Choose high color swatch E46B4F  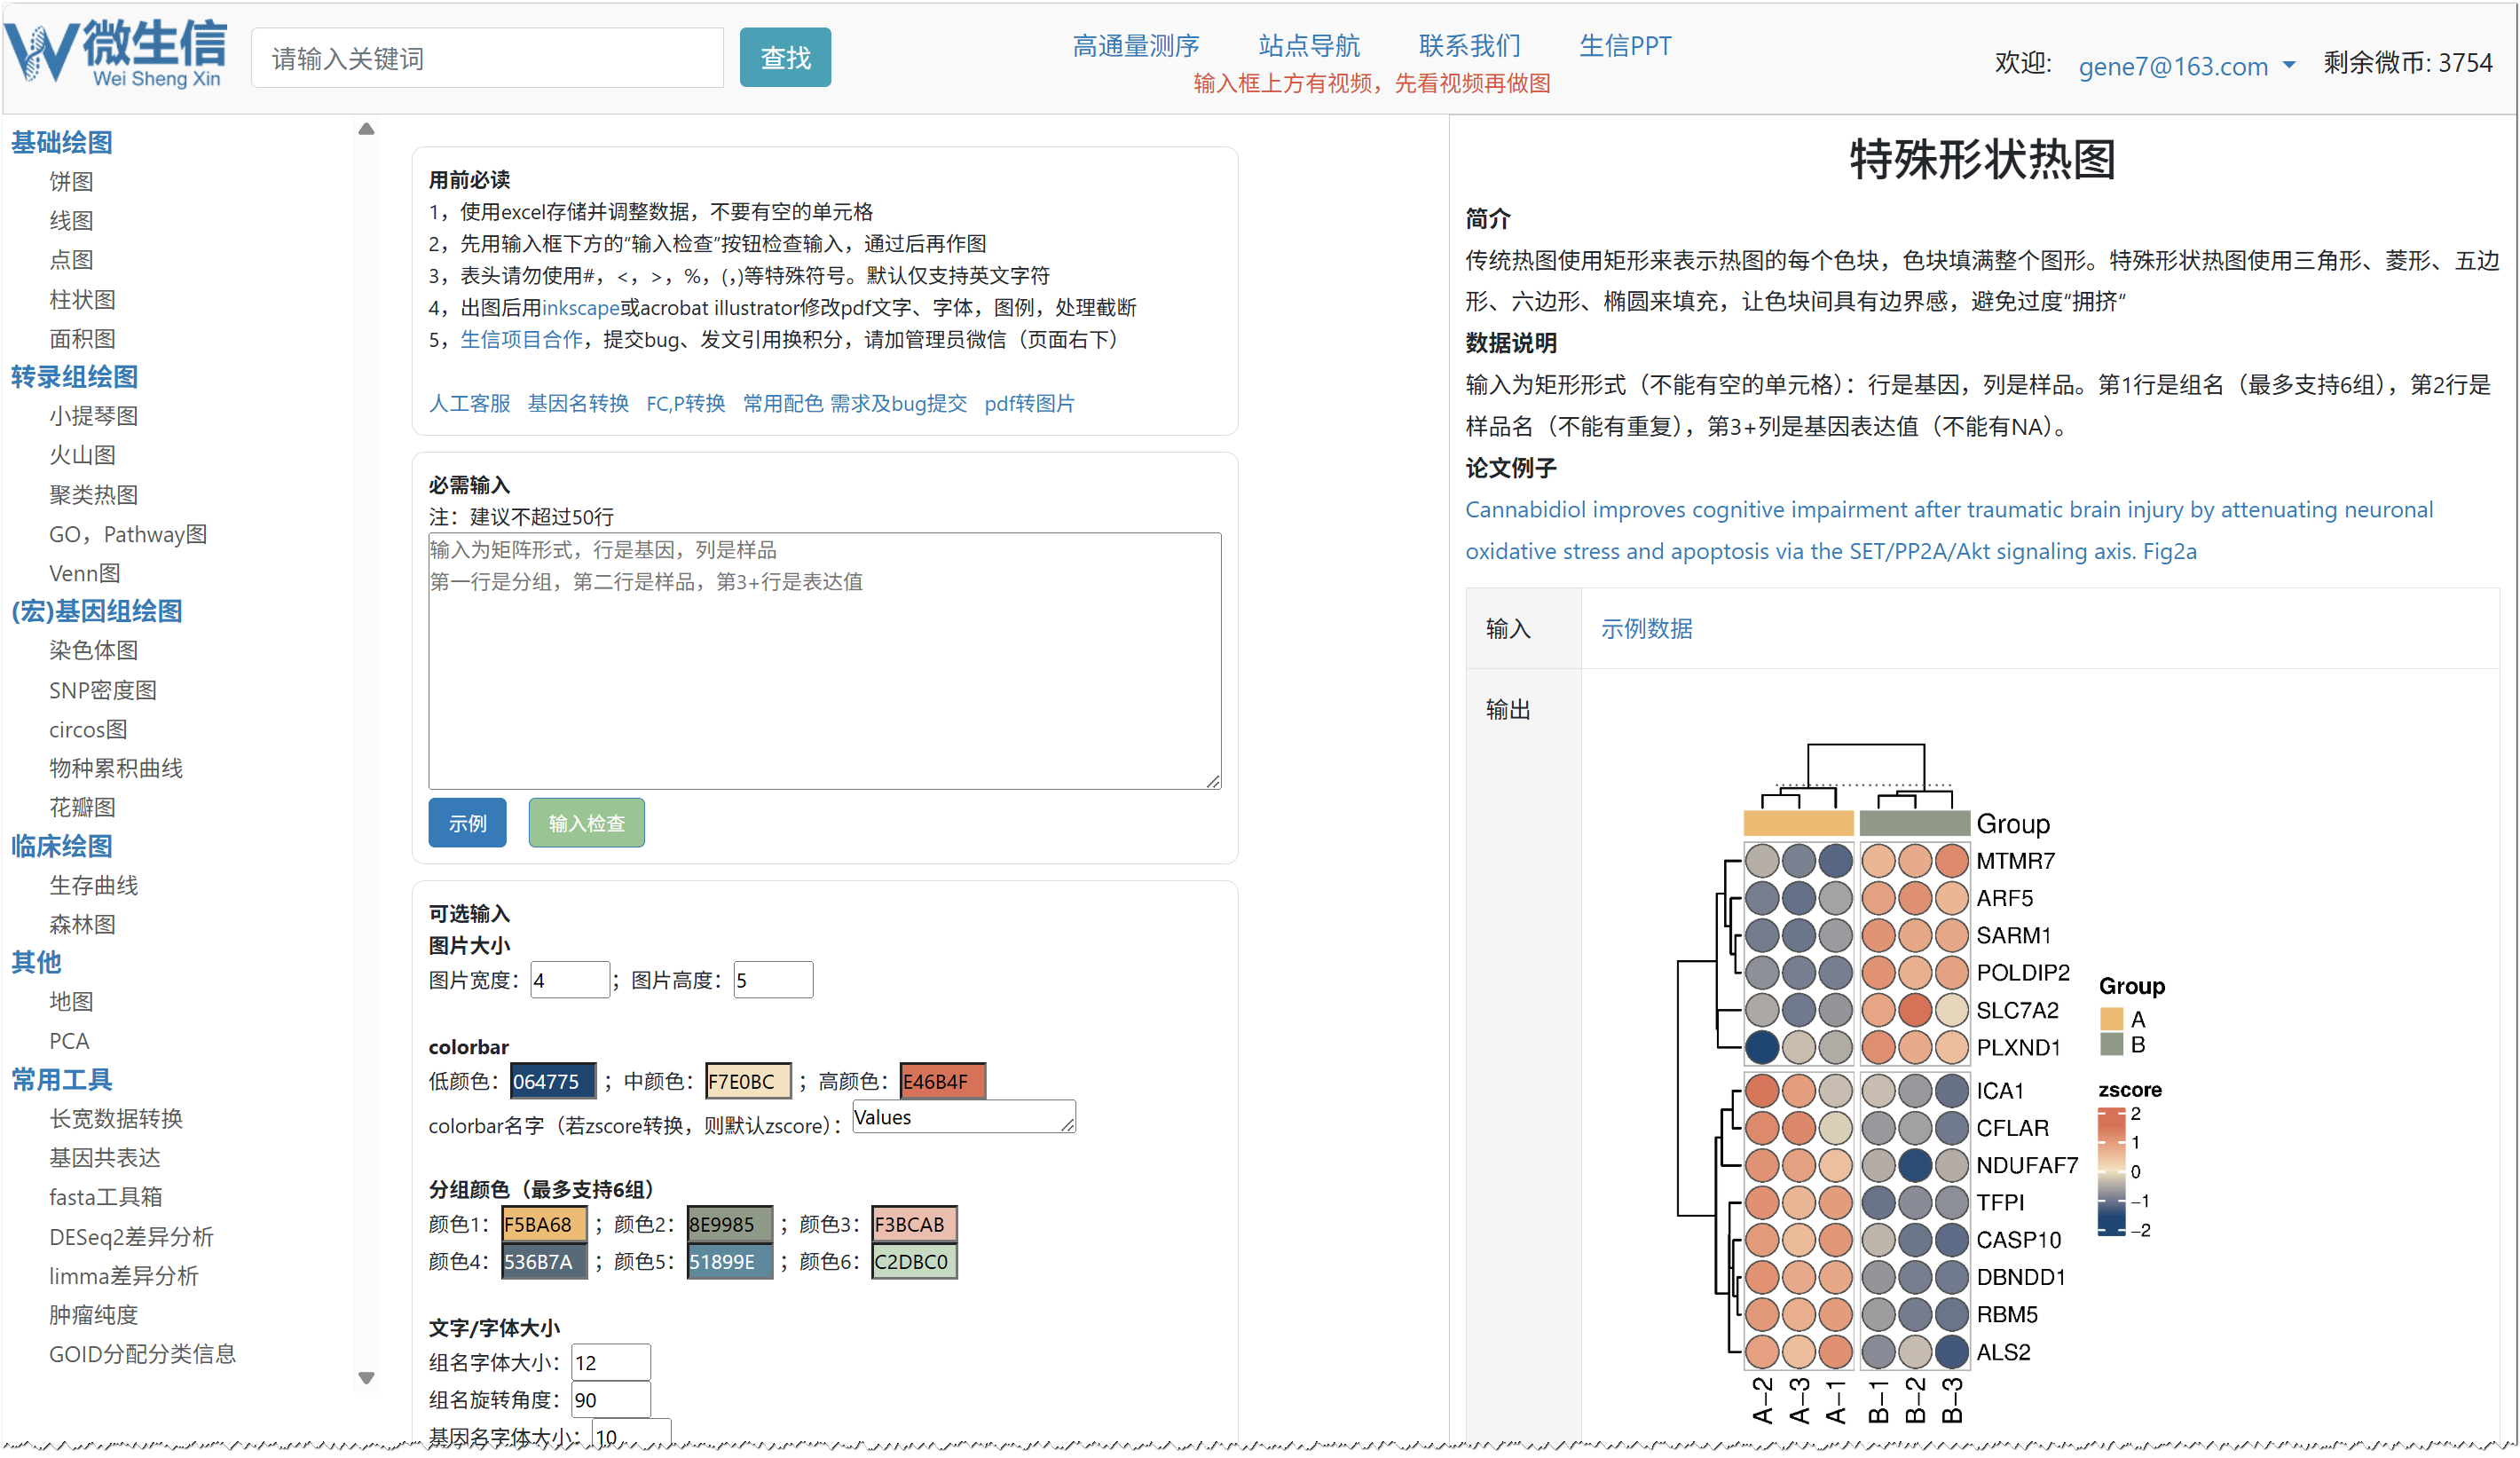point(941,1081)
